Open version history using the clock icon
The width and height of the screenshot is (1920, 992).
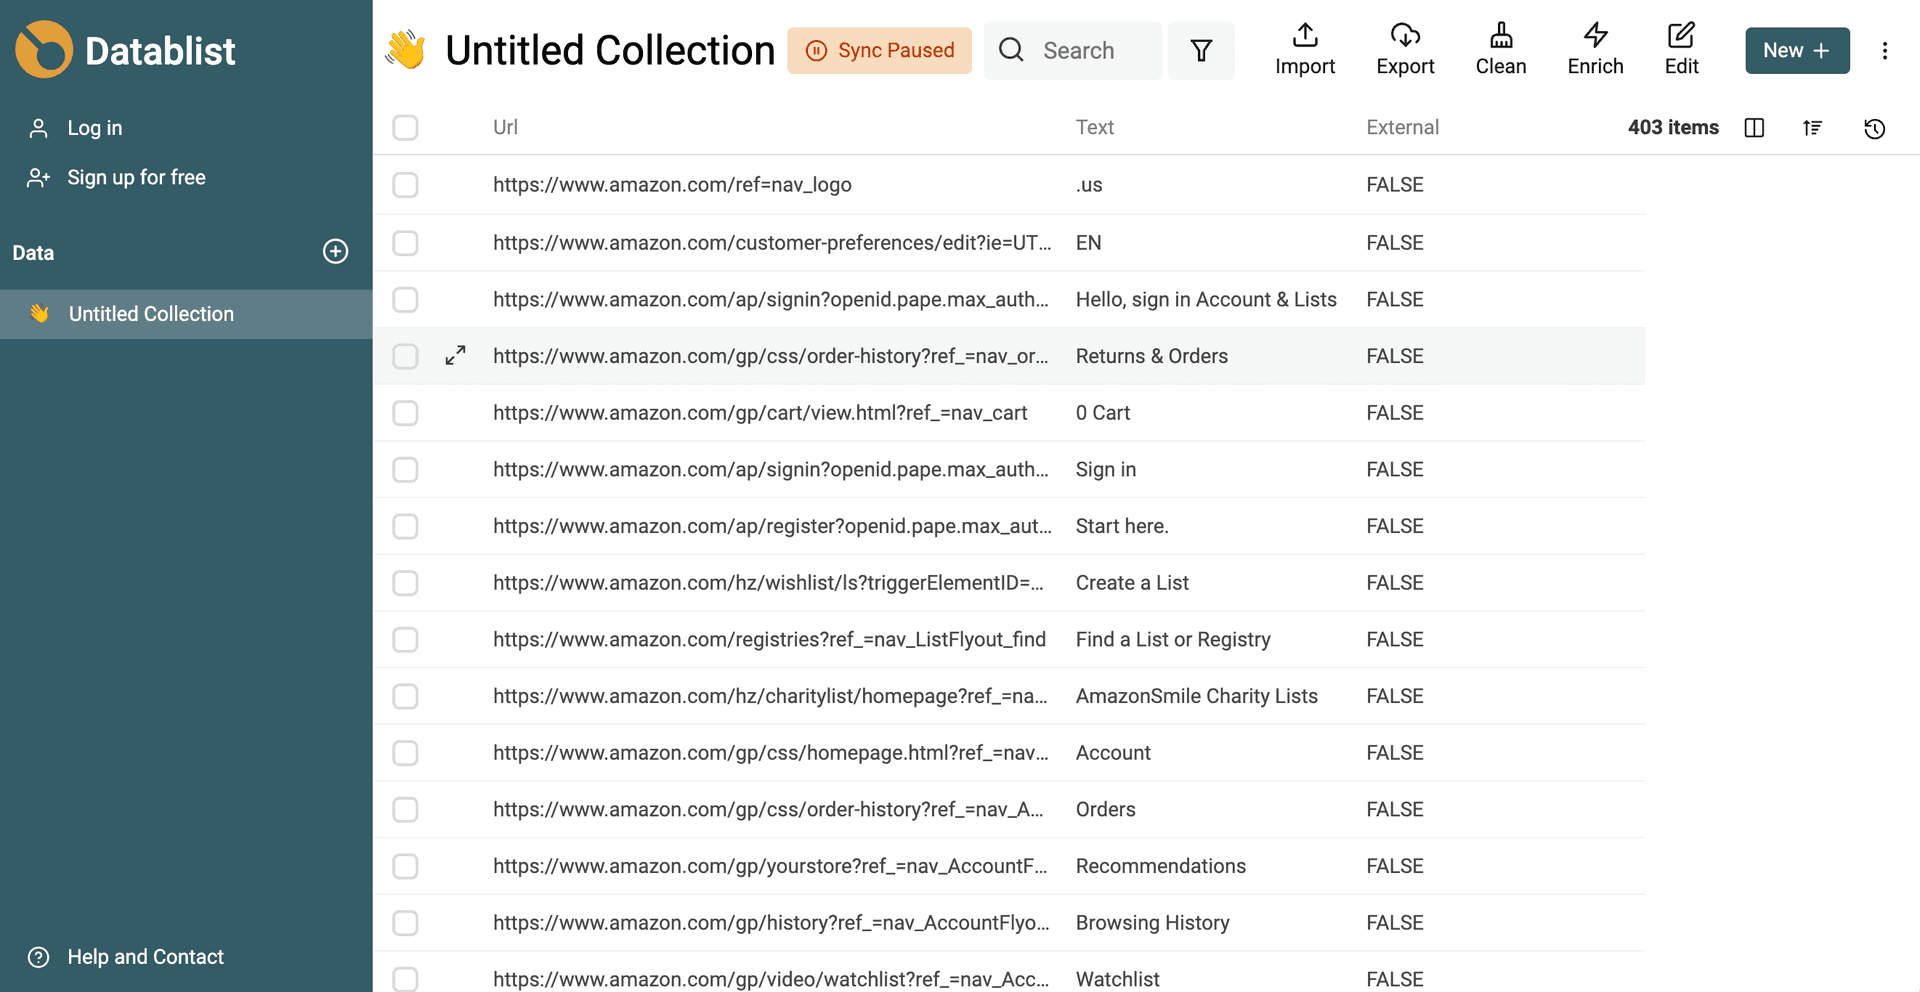click(x=1875, y=128)
